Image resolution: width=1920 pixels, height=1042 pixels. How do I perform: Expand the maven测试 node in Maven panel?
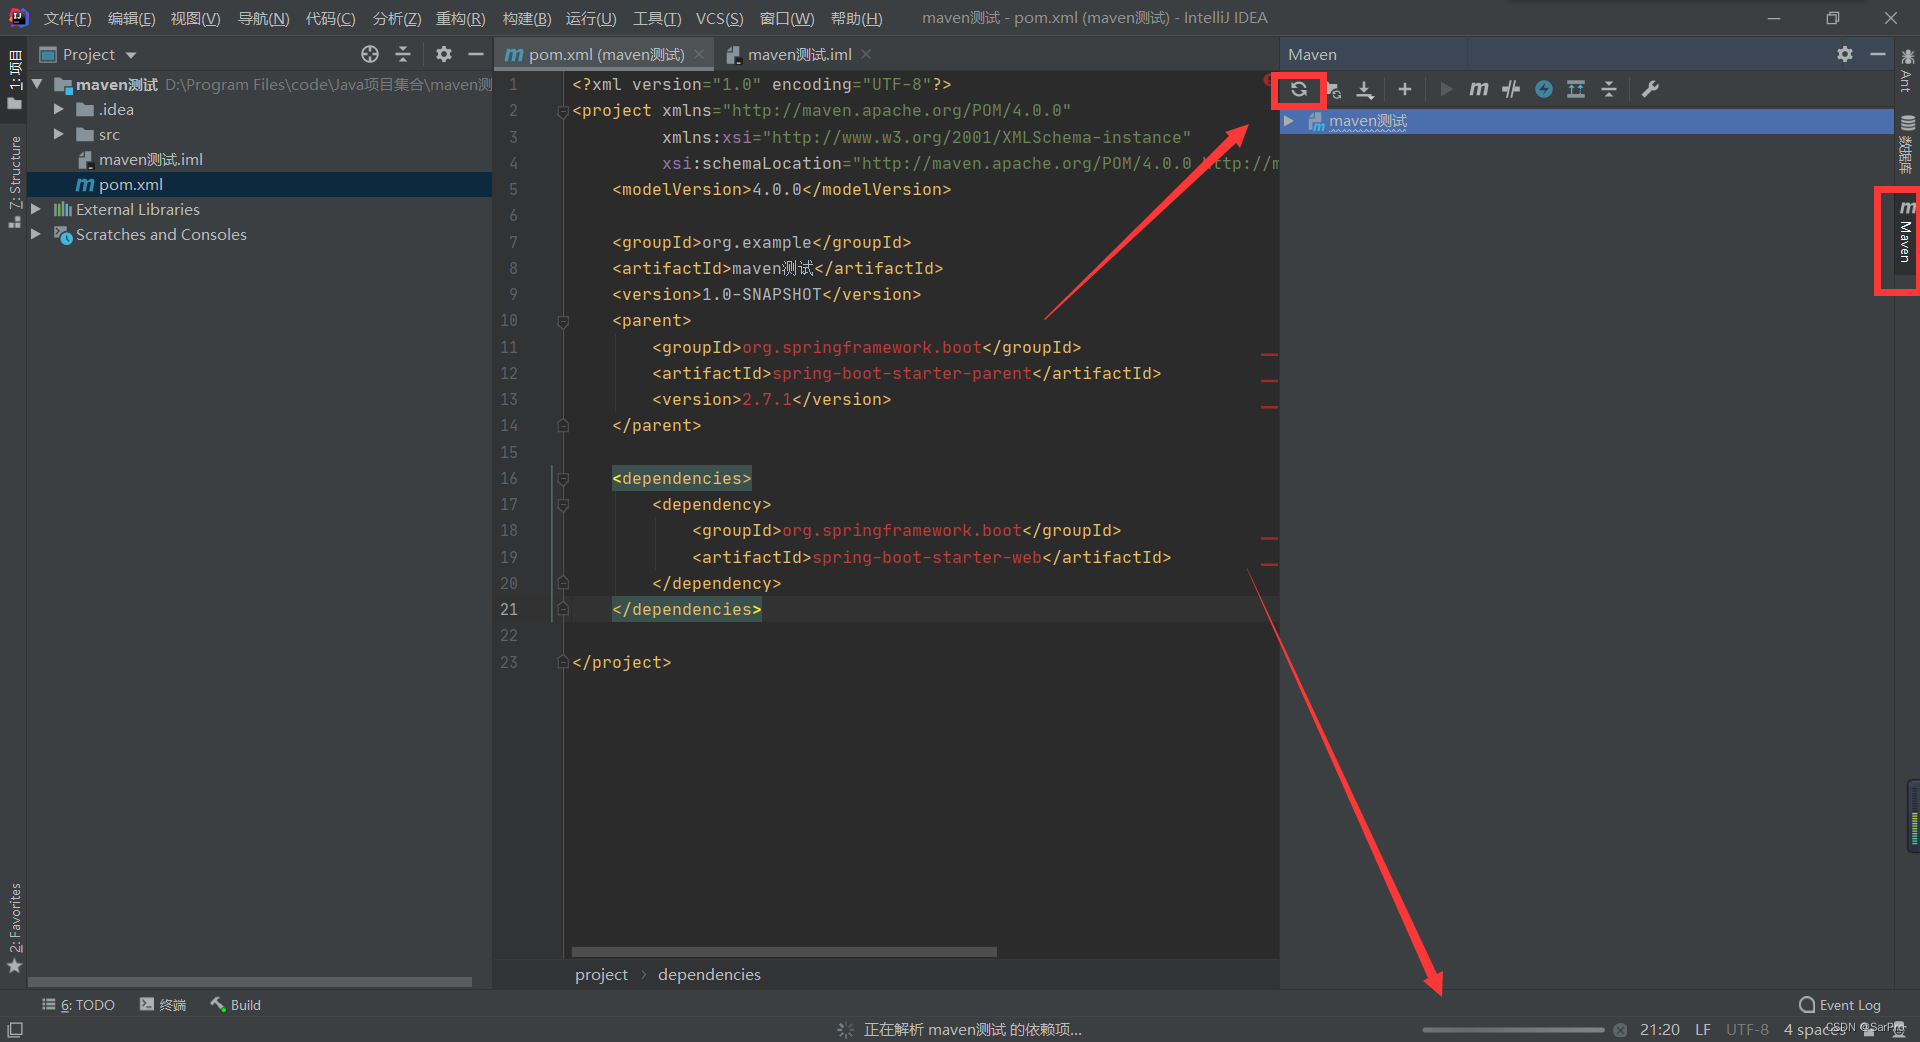pos(1289,121)
